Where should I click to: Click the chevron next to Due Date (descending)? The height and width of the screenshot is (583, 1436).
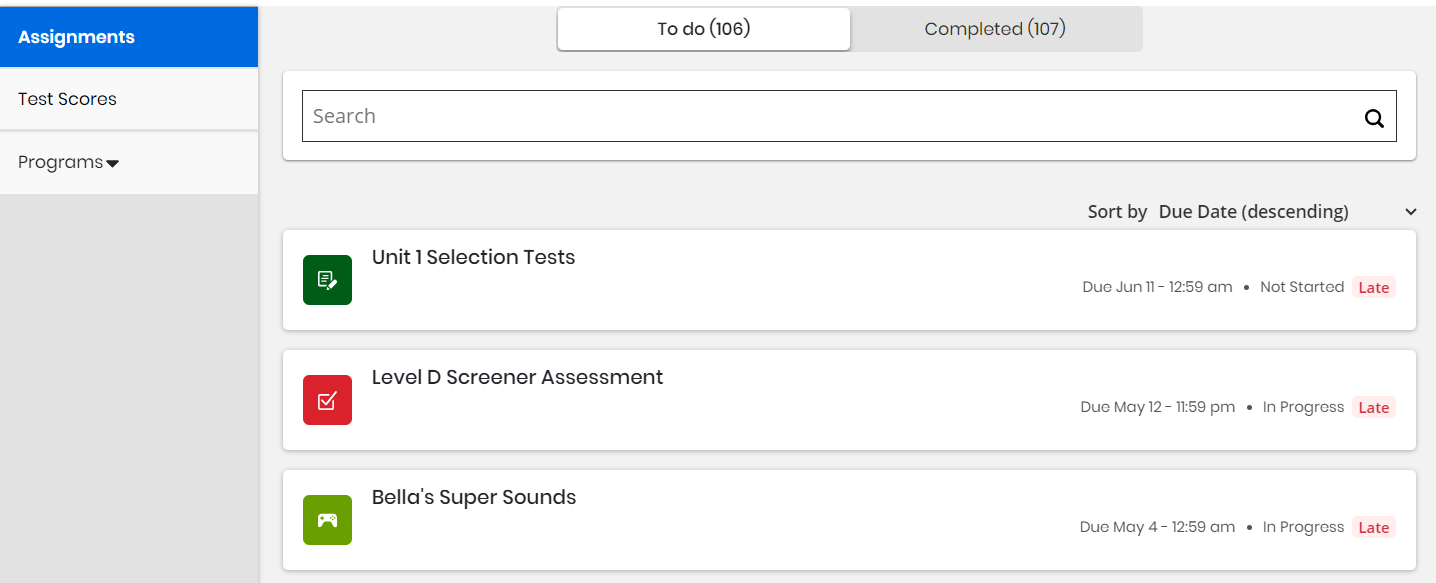pyautogui.click(x=1410, y=211)
